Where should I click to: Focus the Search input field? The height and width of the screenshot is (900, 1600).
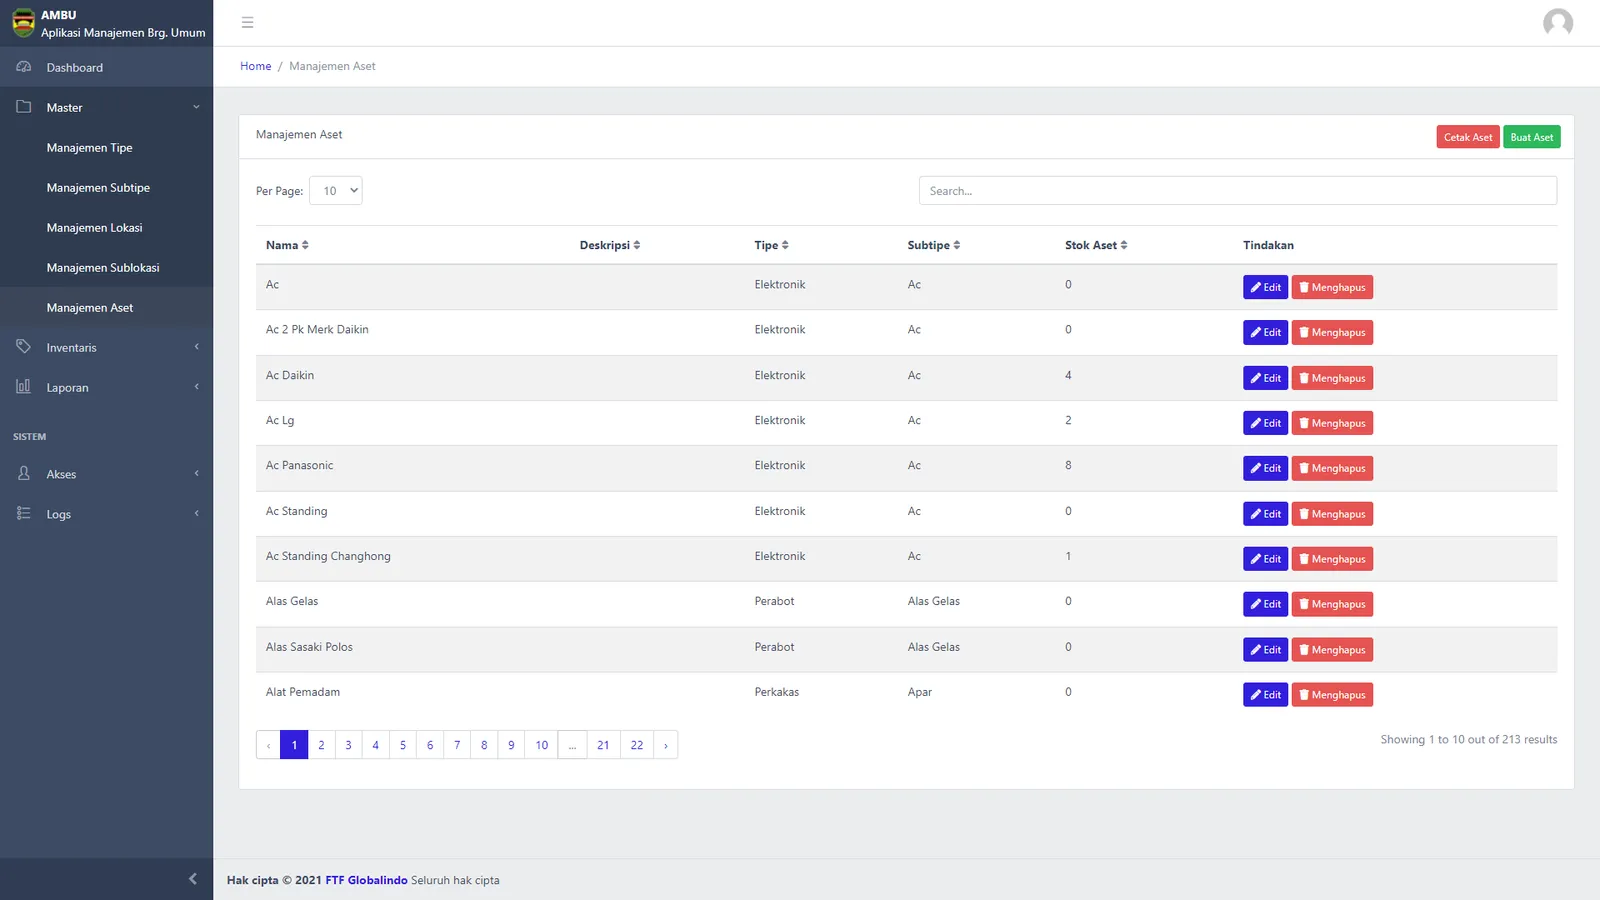point(1238,191)
